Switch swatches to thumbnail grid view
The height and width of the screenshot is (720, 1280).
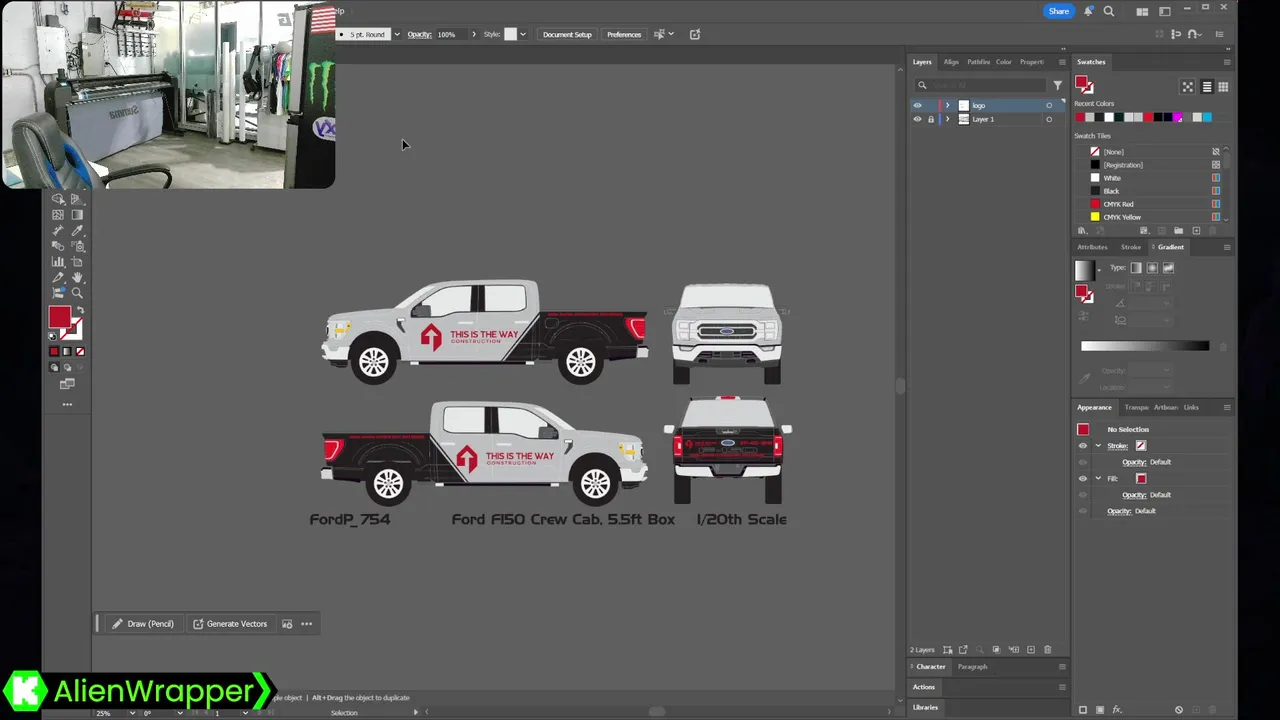pyautogui.click(x=1223, y=87)
